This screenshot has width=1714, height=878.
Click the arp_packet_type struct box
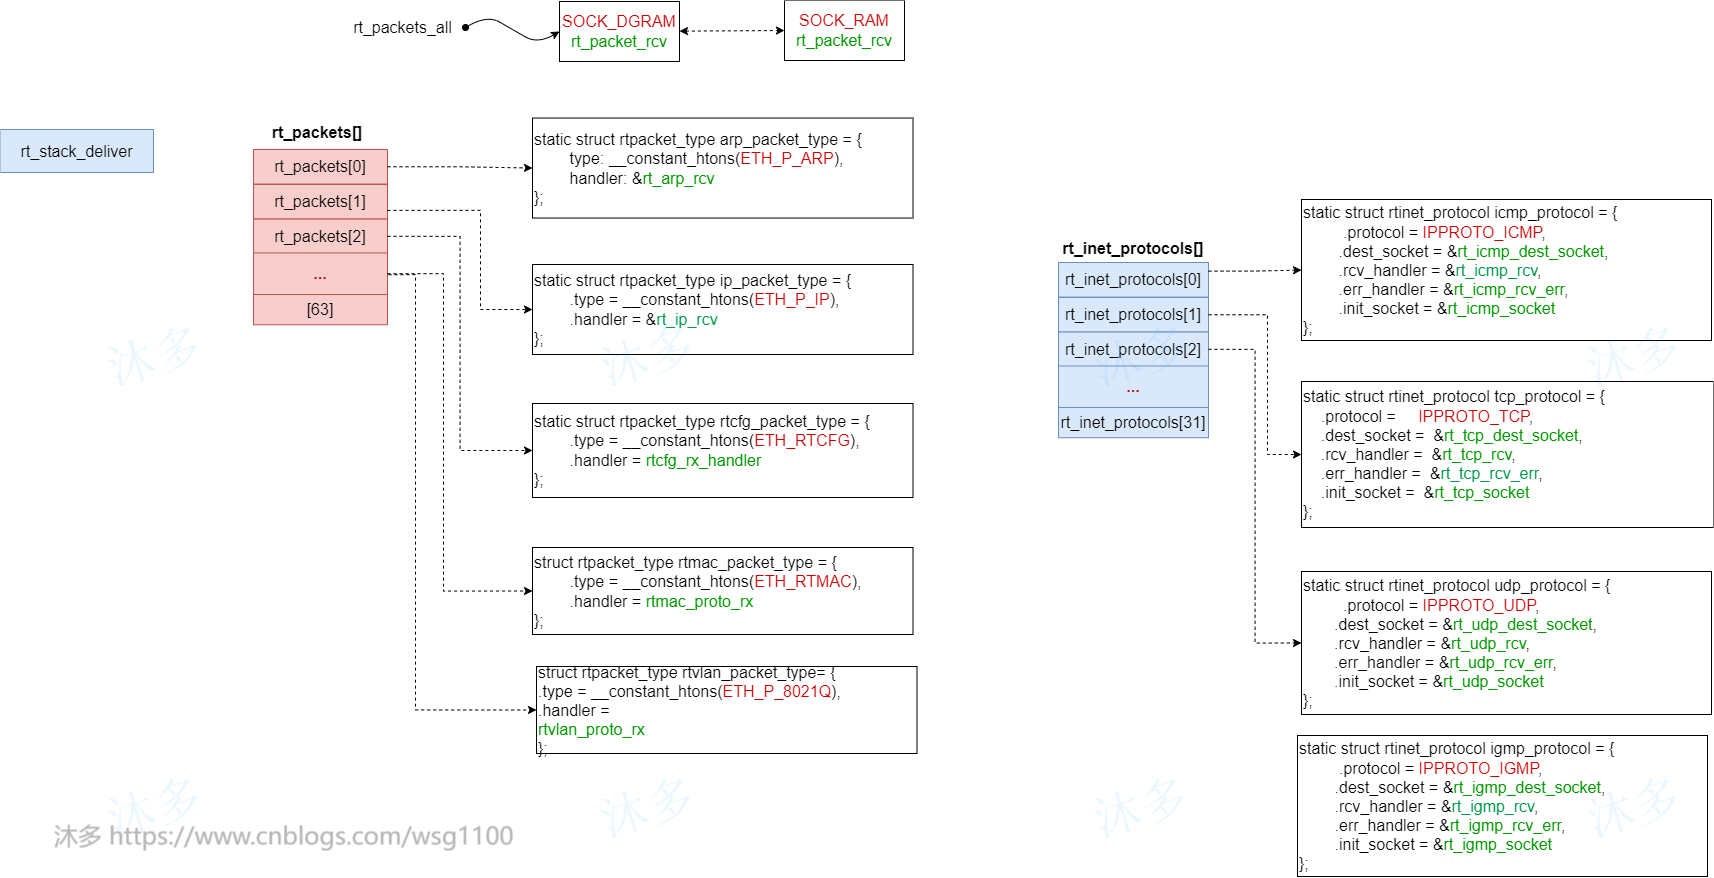point(722,168)
